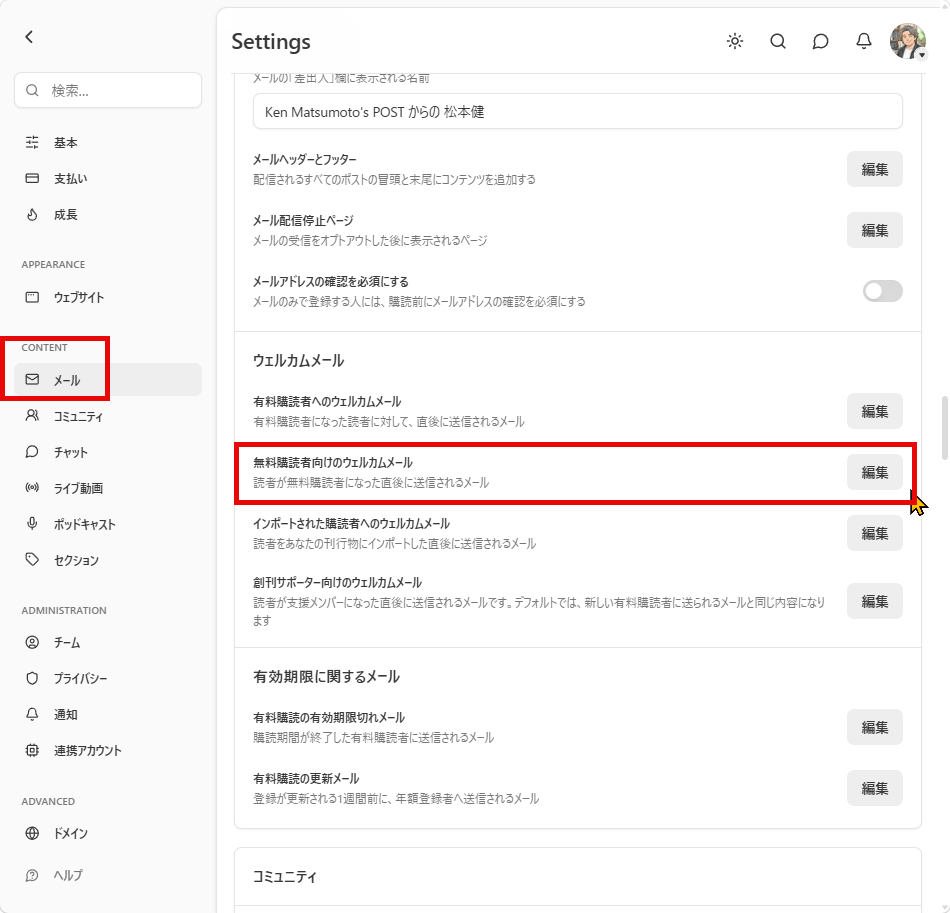Open the profile avatar menu
The height and width of the screenshot is (913, 950).
[x=908, y=41]
